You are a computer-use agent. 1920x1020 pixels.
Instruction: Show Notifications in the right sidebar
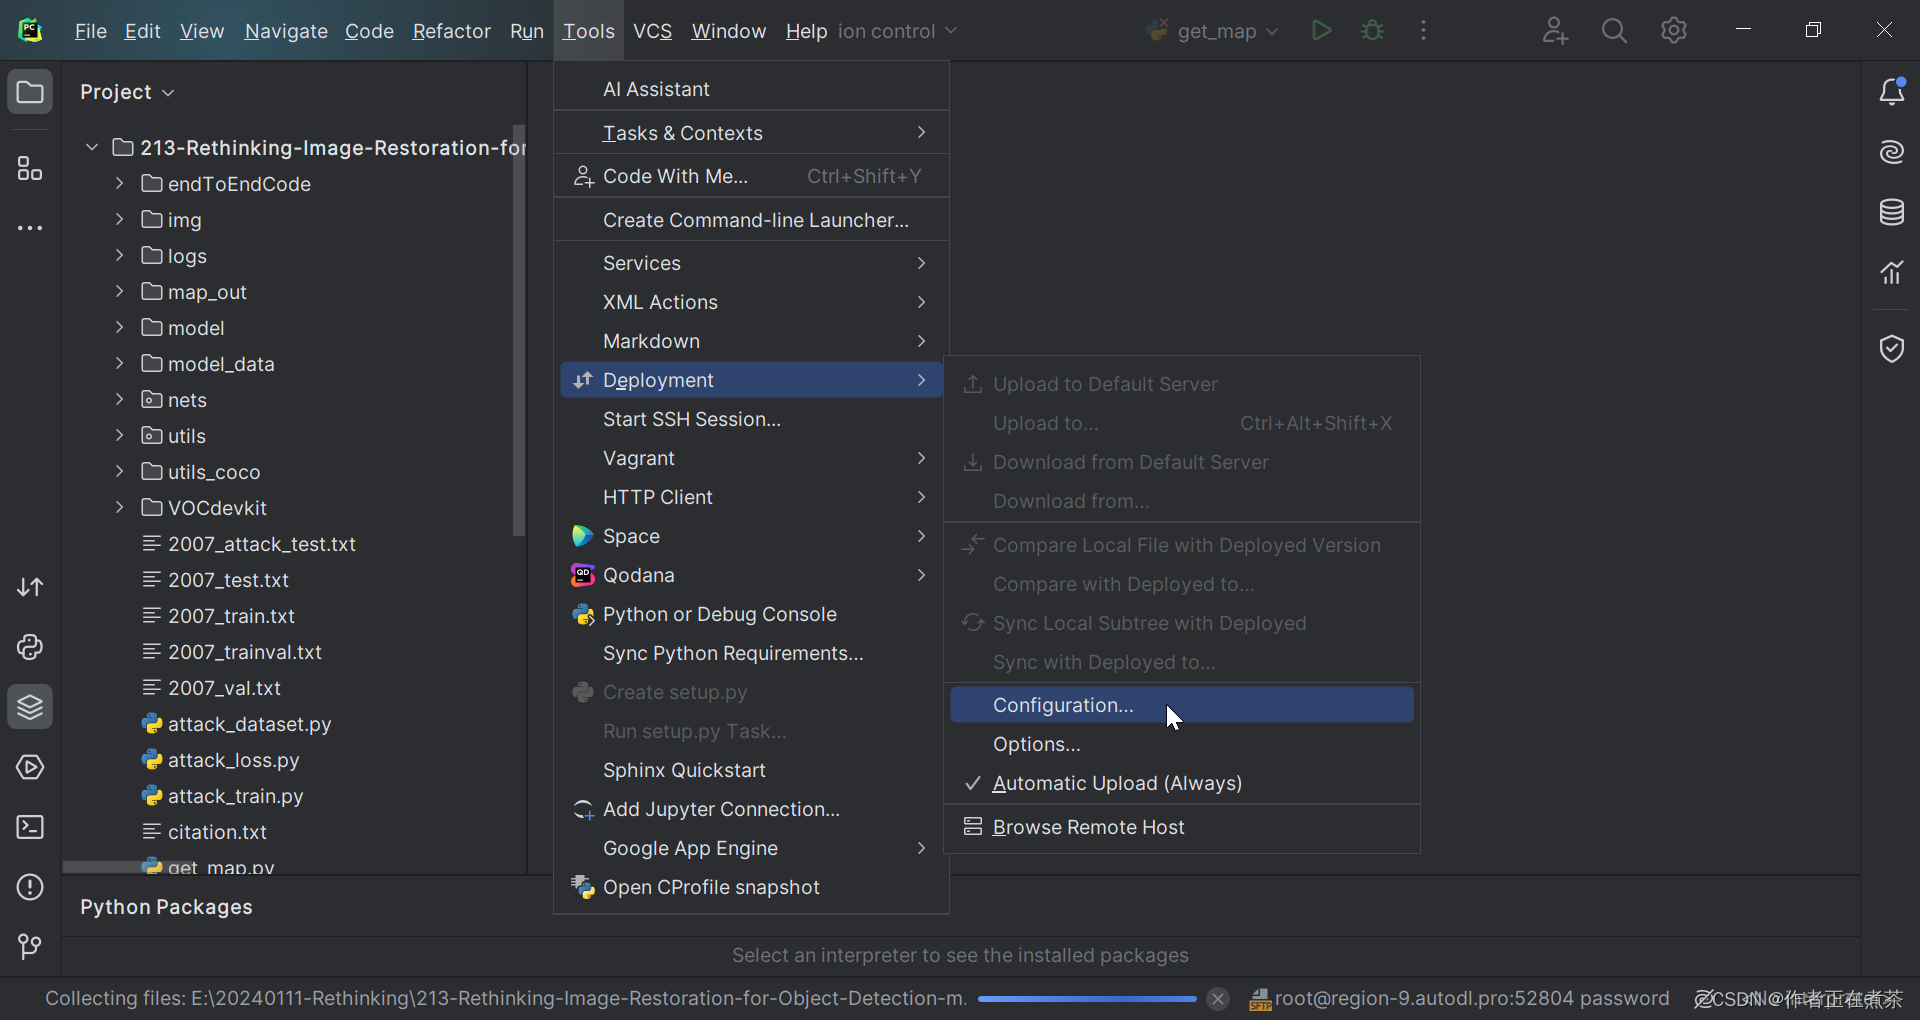1893,91
